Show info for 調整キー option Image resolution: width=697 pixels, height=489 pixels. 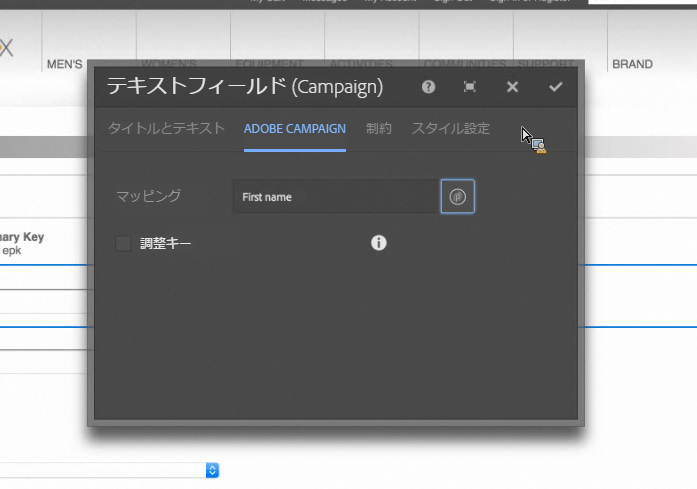click(378, 243)
